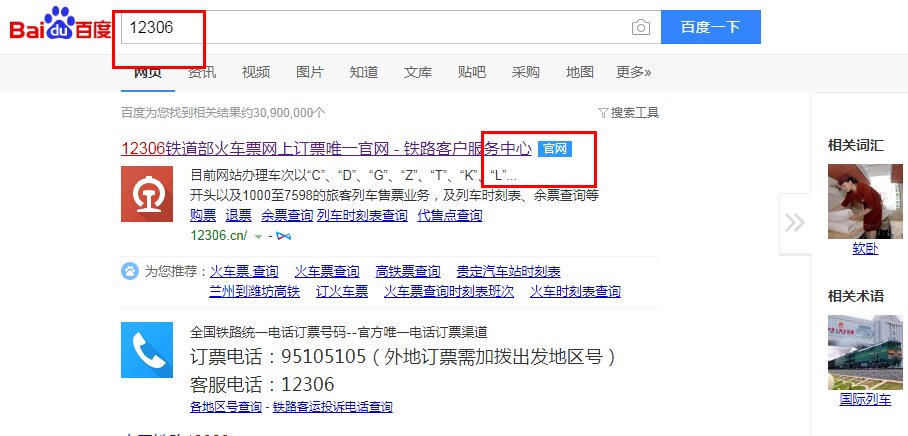Click the green 12306.cn/ URL
This screenshot has height=436, width=908.
point(219,236)
